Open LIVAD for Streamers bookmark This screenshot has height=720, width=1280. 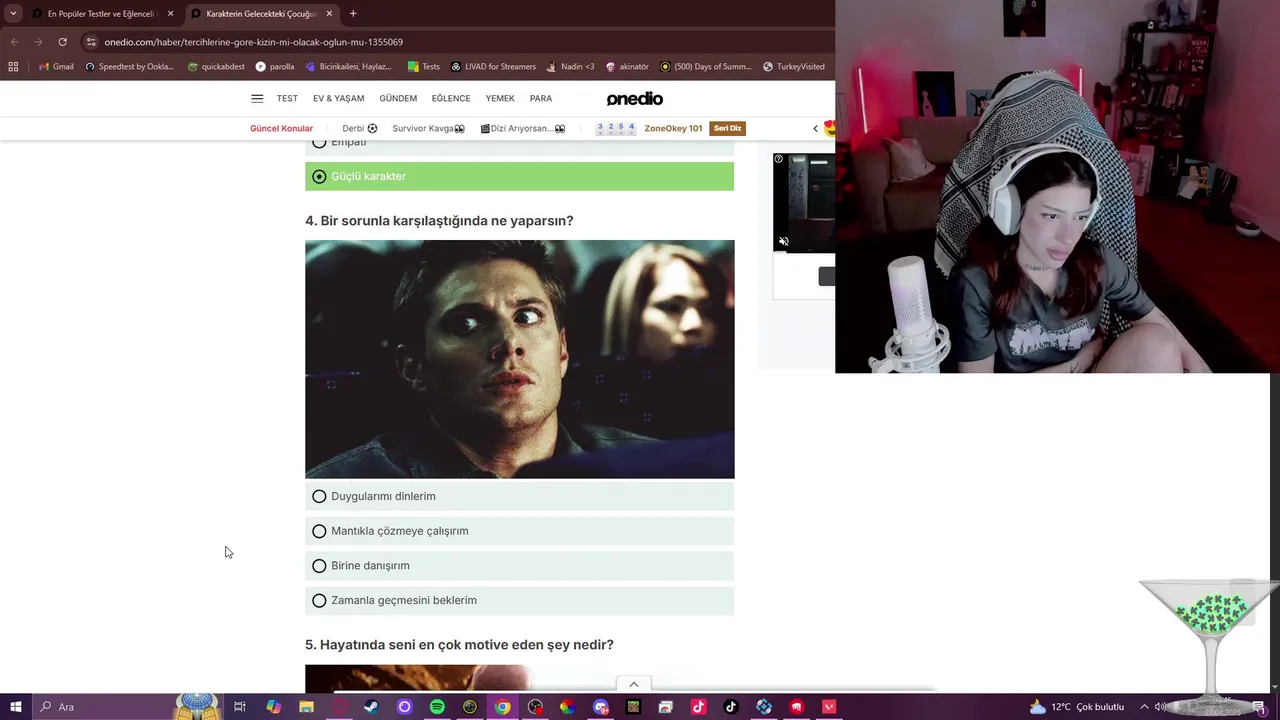(494, 67)
